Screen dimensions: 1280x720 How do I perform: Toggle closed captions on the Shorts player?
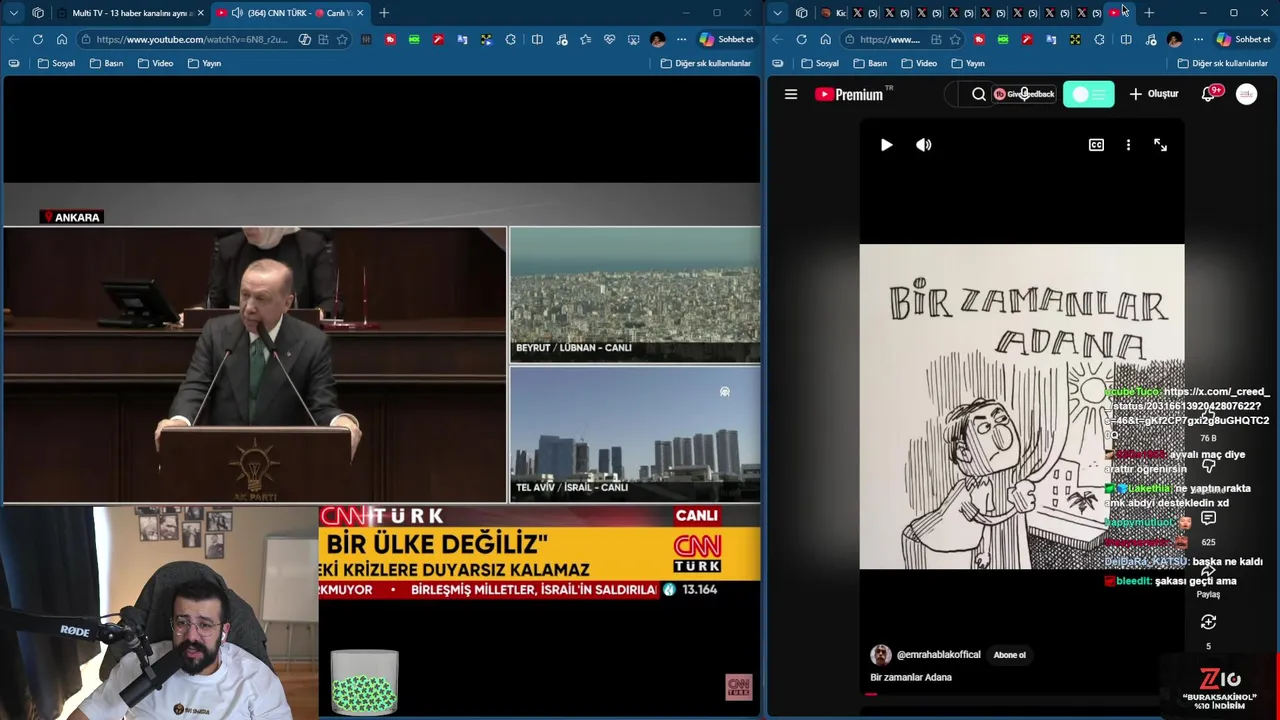[x=1096, y=145]
